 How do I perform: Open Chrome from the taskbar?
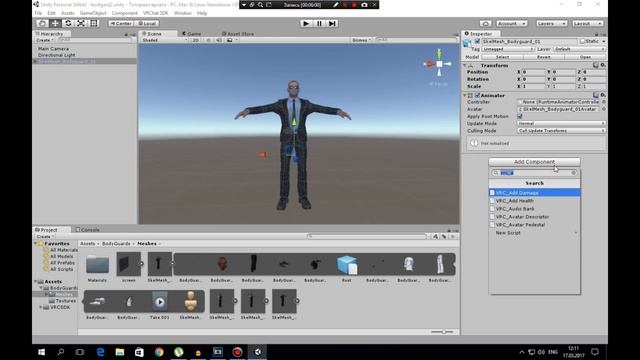coord(159,352)
